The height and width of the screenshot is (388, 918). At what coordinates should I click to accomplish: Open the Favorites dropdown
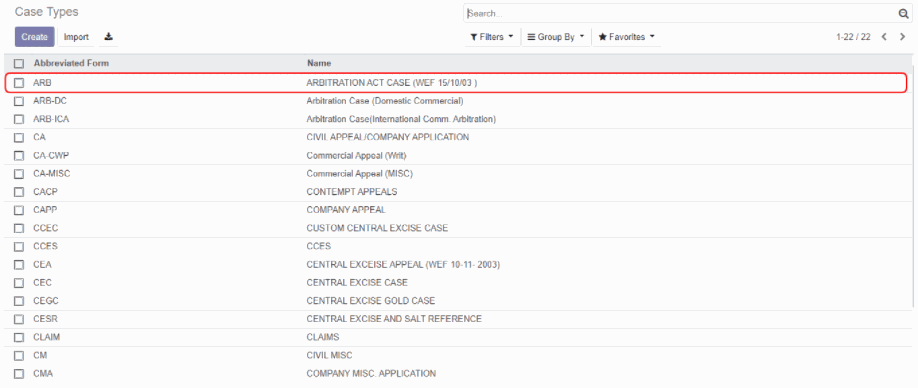626,37
